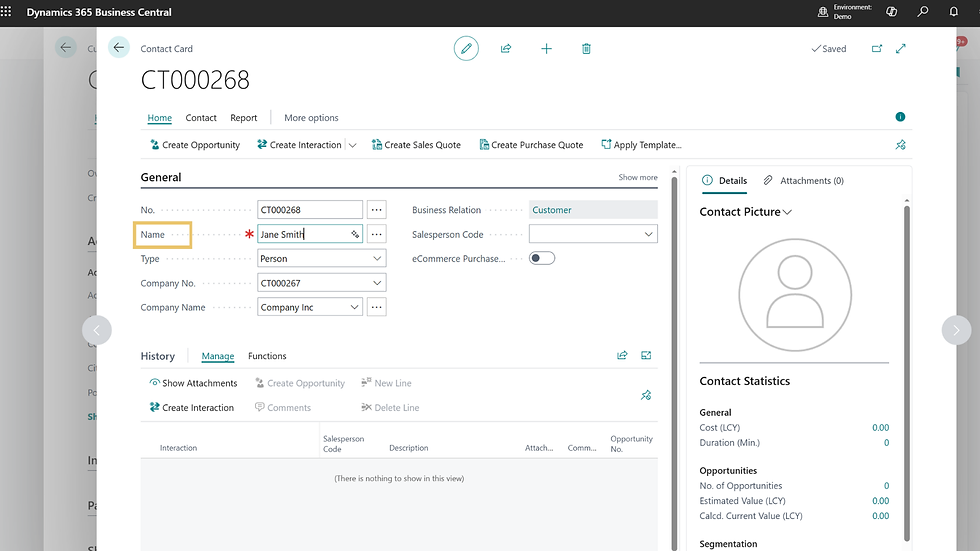The height and width of the screenshot is (551, 980).
Task: Open the Company Name dropdown
Action: coord(354,307)
